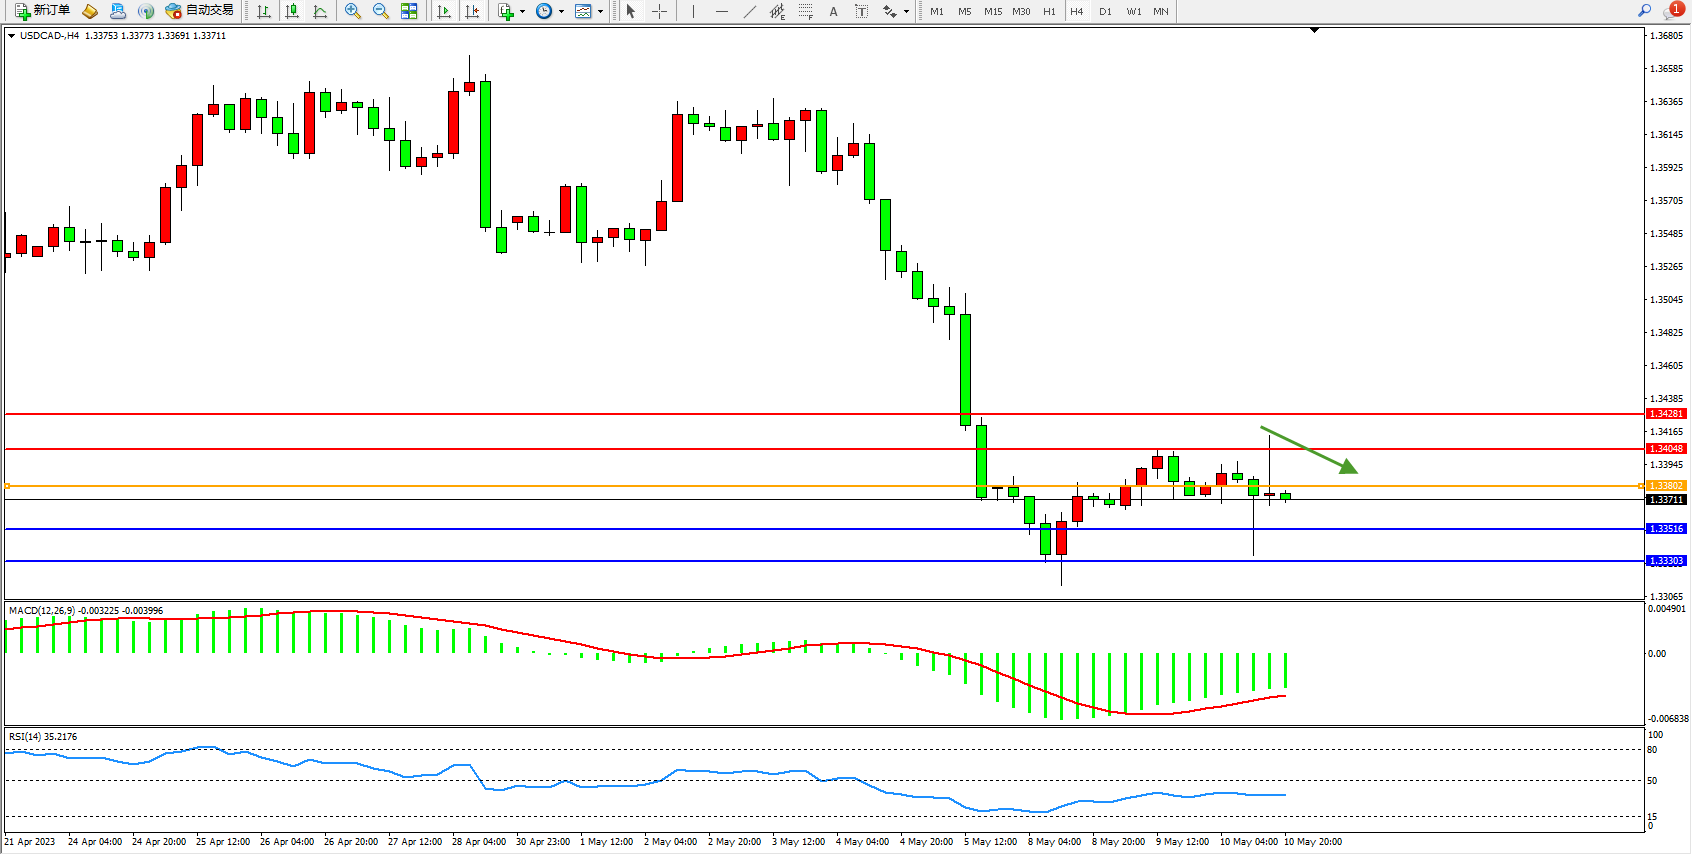Draw a horizontal line tool
The width and height of the screenshot is (1692, 855).
722,11
